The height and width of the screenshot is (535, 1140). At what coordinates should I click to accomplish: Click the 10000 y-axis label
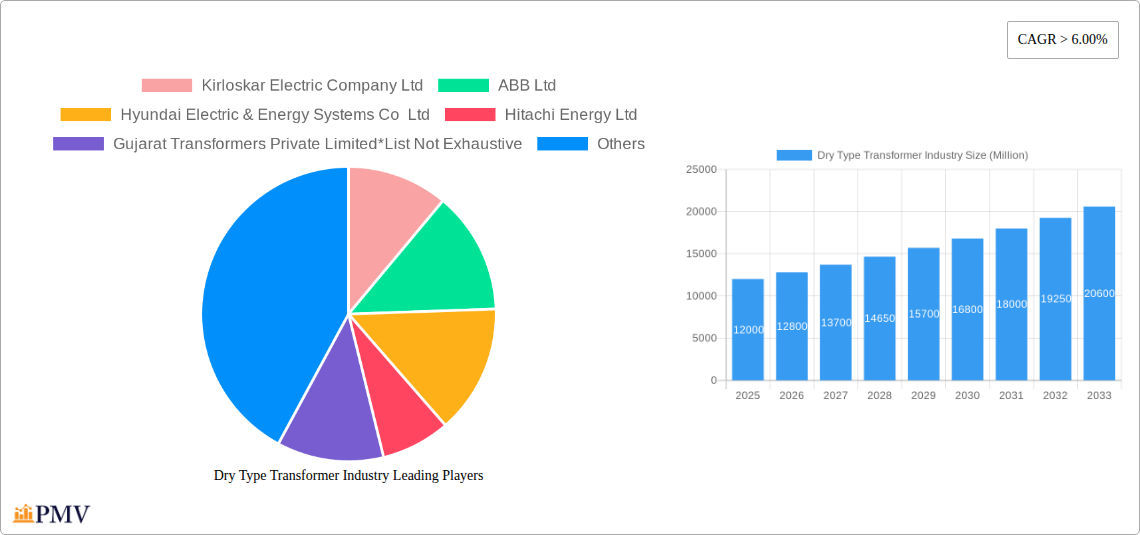click(702, 296)
